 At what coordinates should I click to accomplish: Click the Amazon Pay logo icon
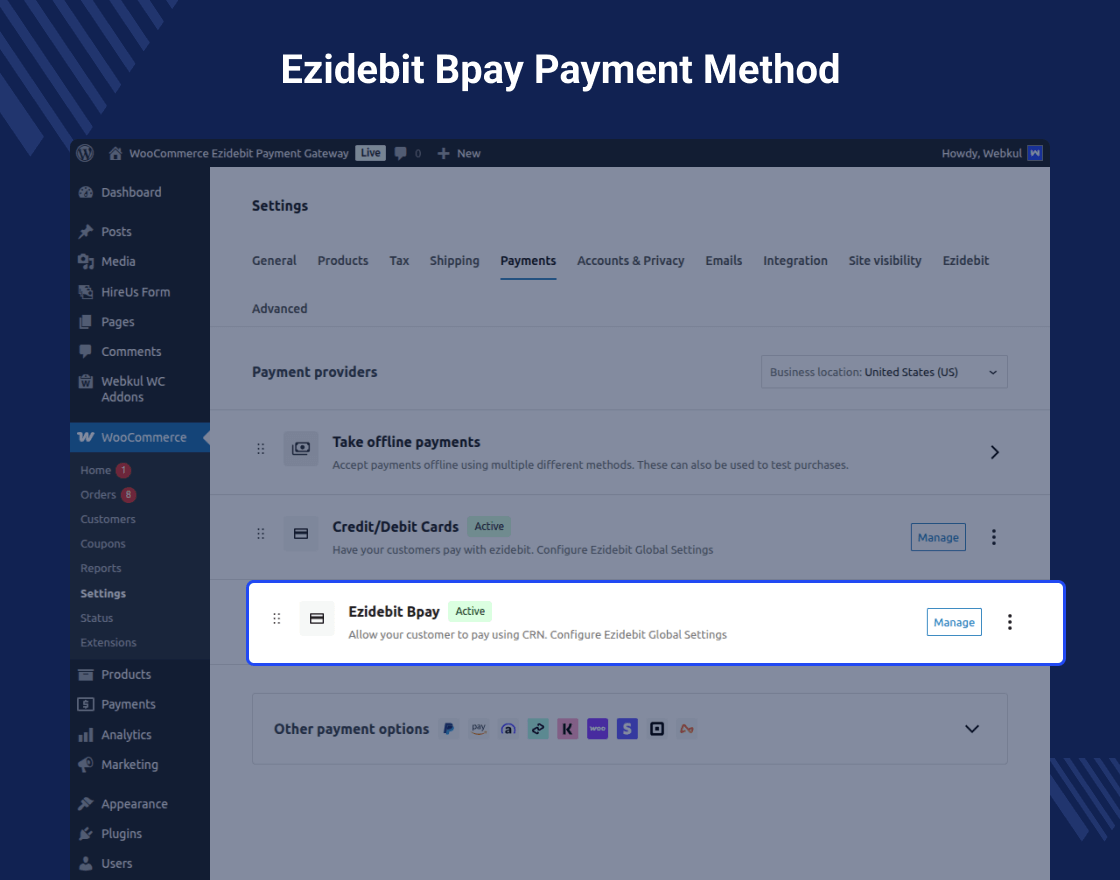point(479,729)
